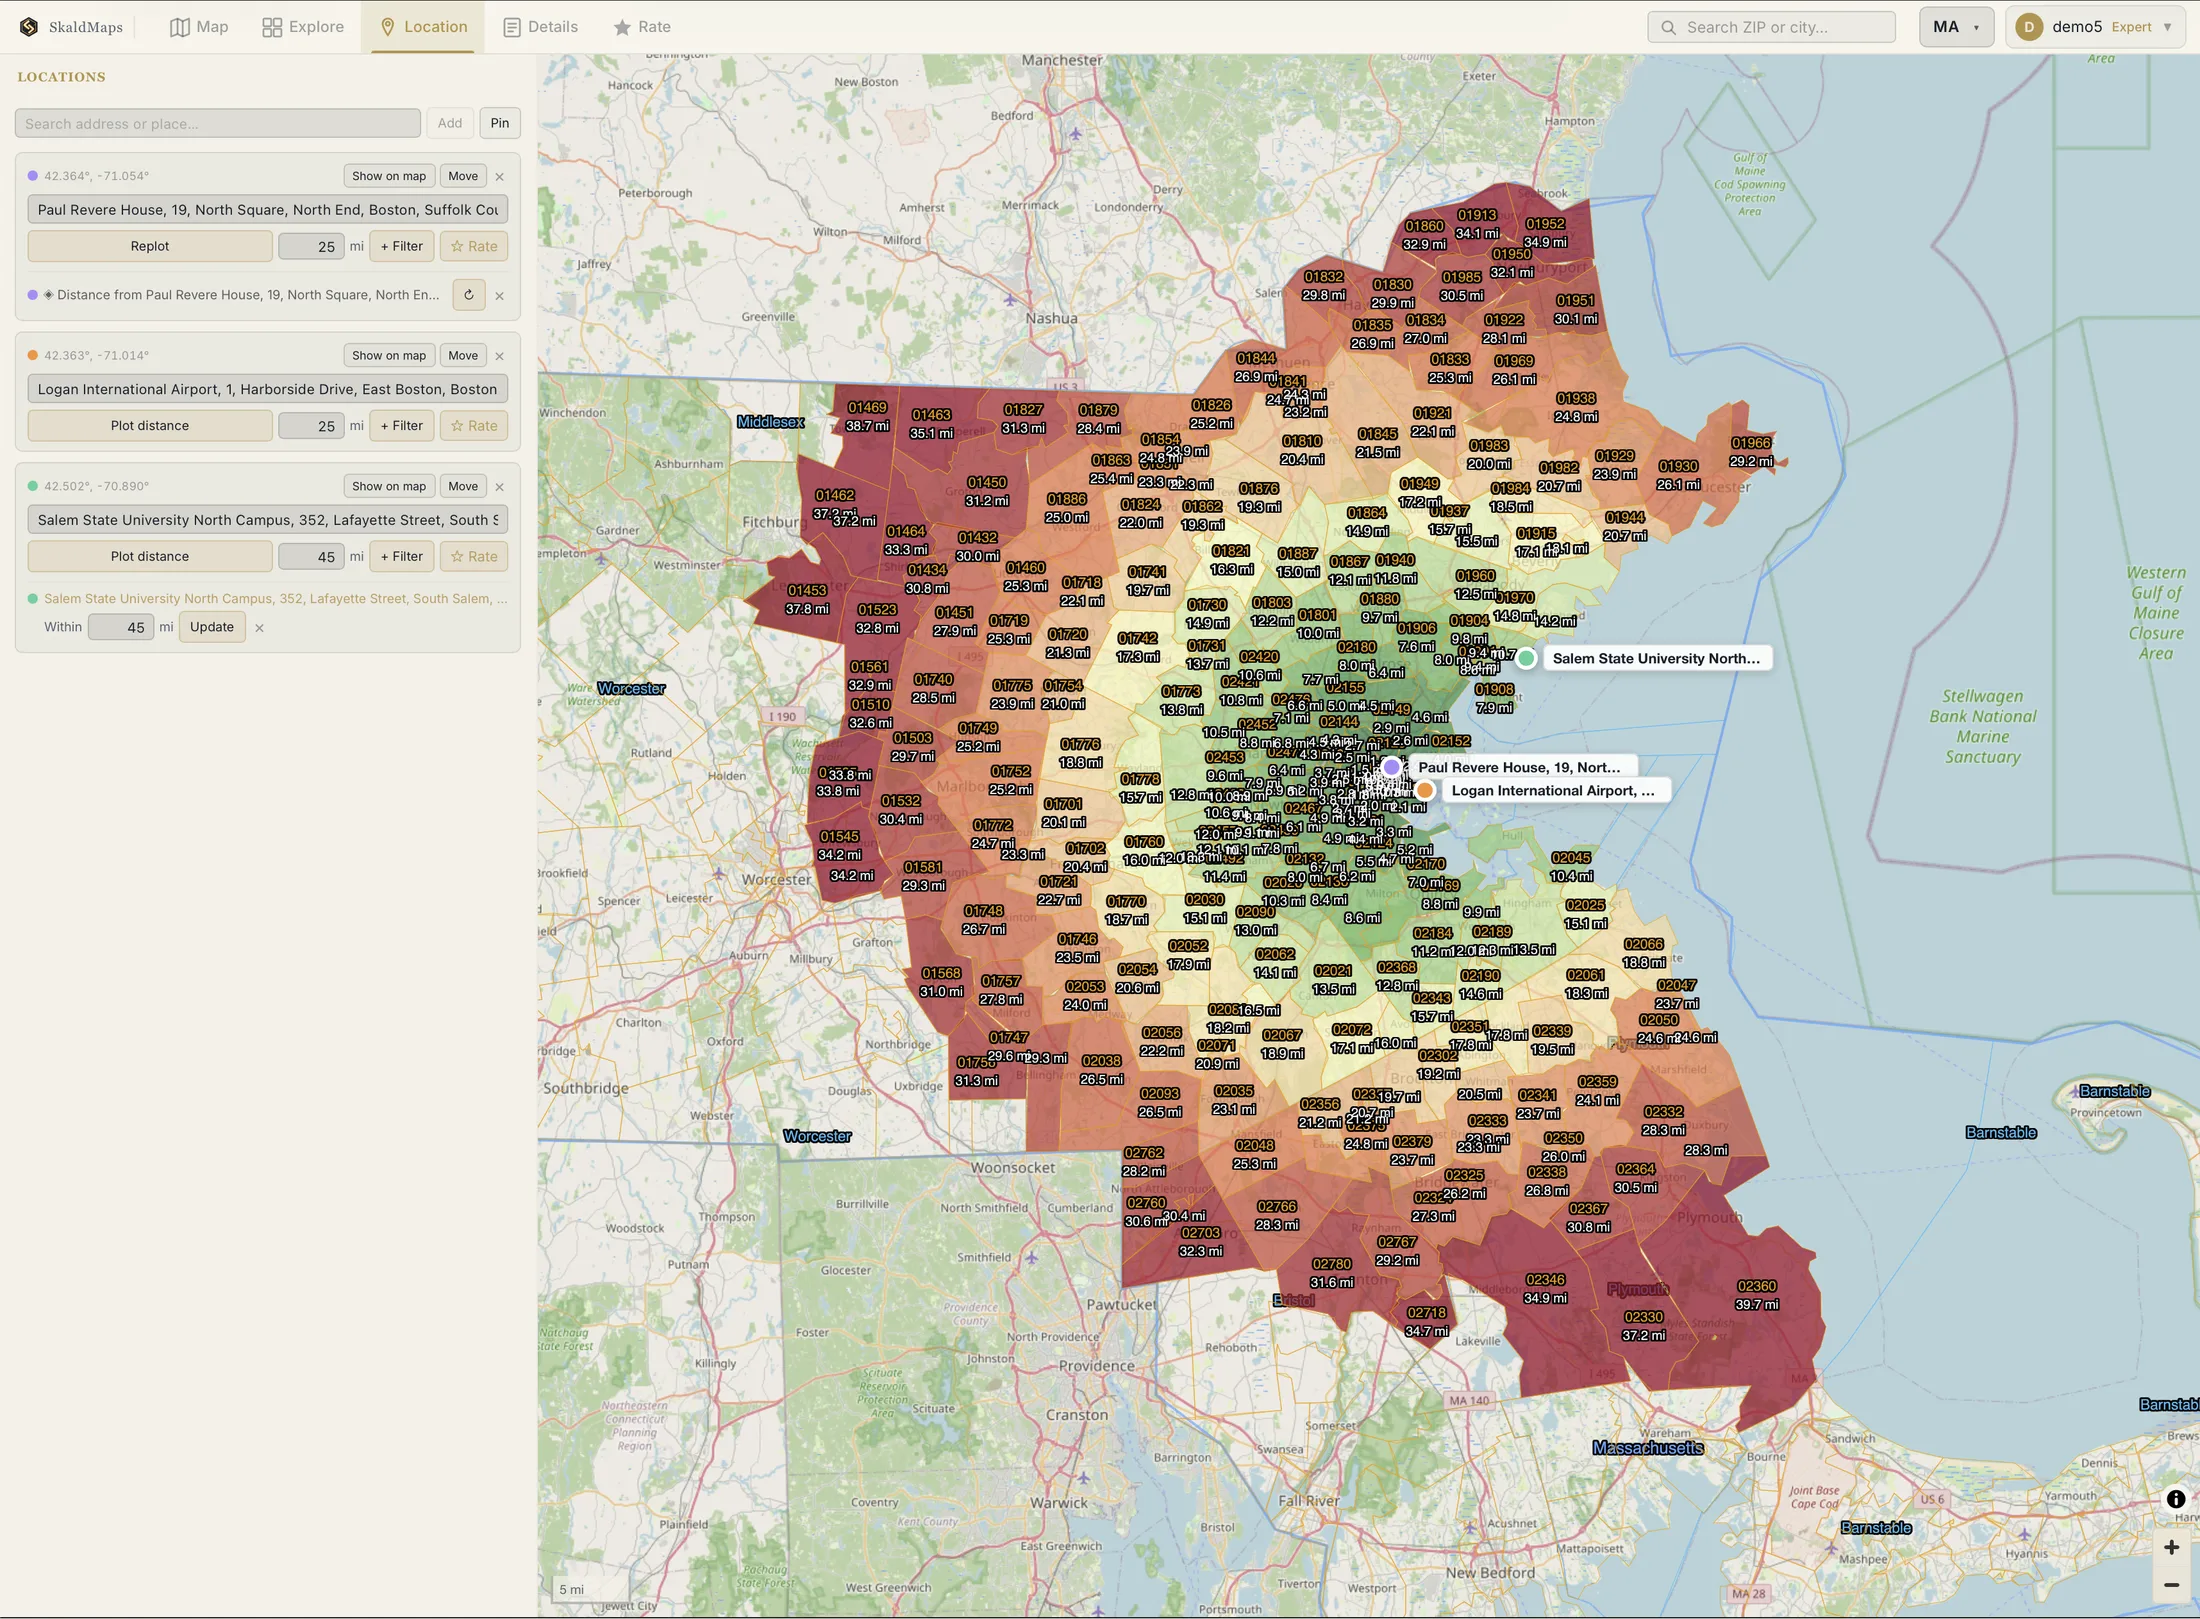Click the Salem State green map marker
The width and height of the screenshot is (2200, 1619).
click(1526, 658)
